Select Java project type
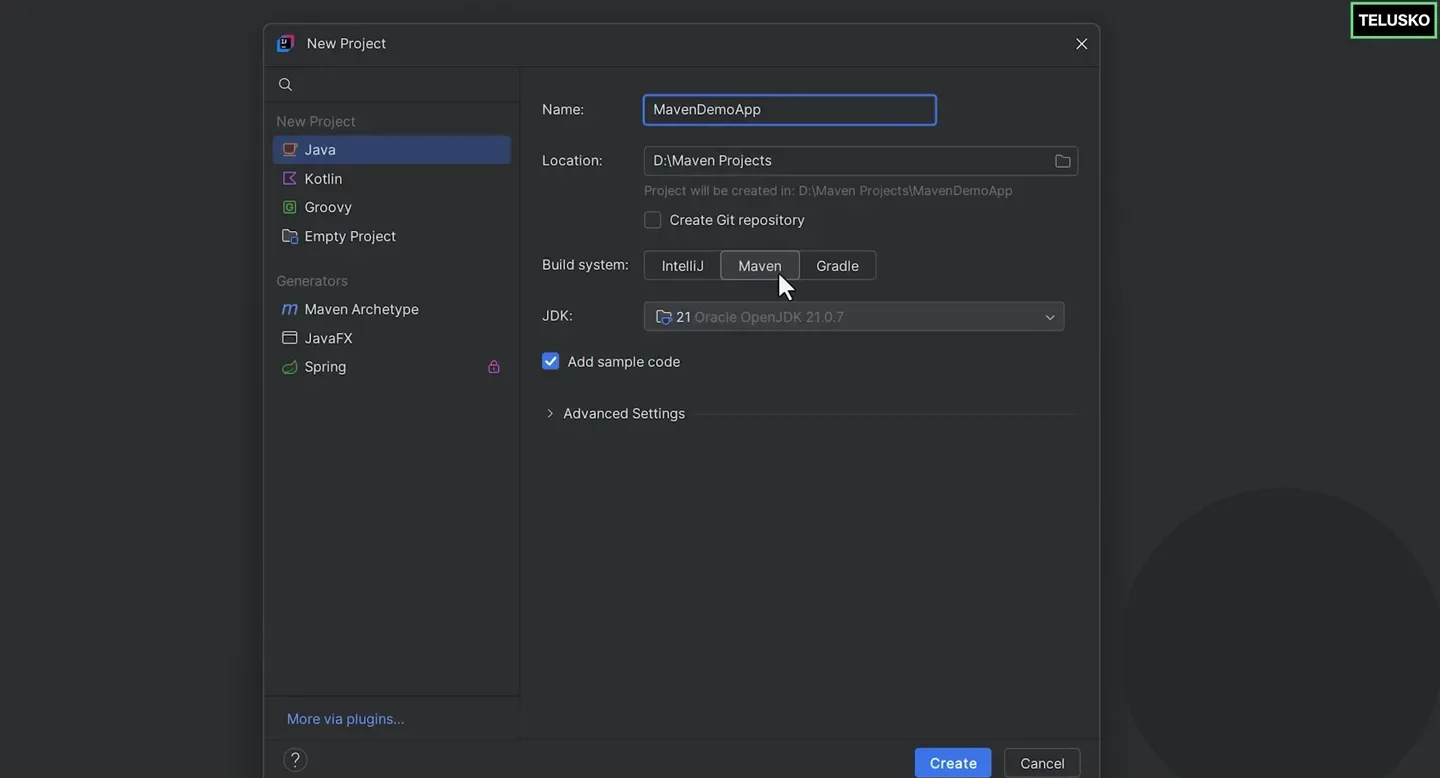This screenshot has width=1440, height=778. 392,149
